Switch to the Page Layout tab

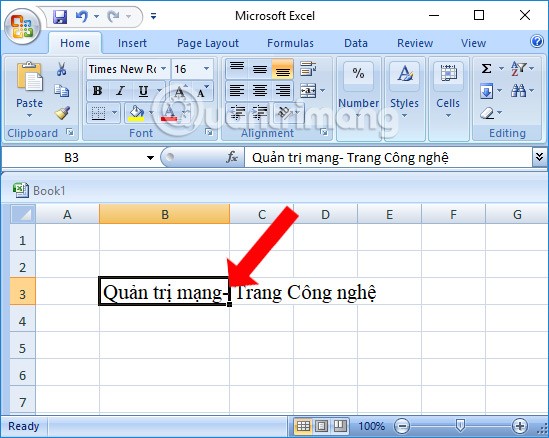208,43
